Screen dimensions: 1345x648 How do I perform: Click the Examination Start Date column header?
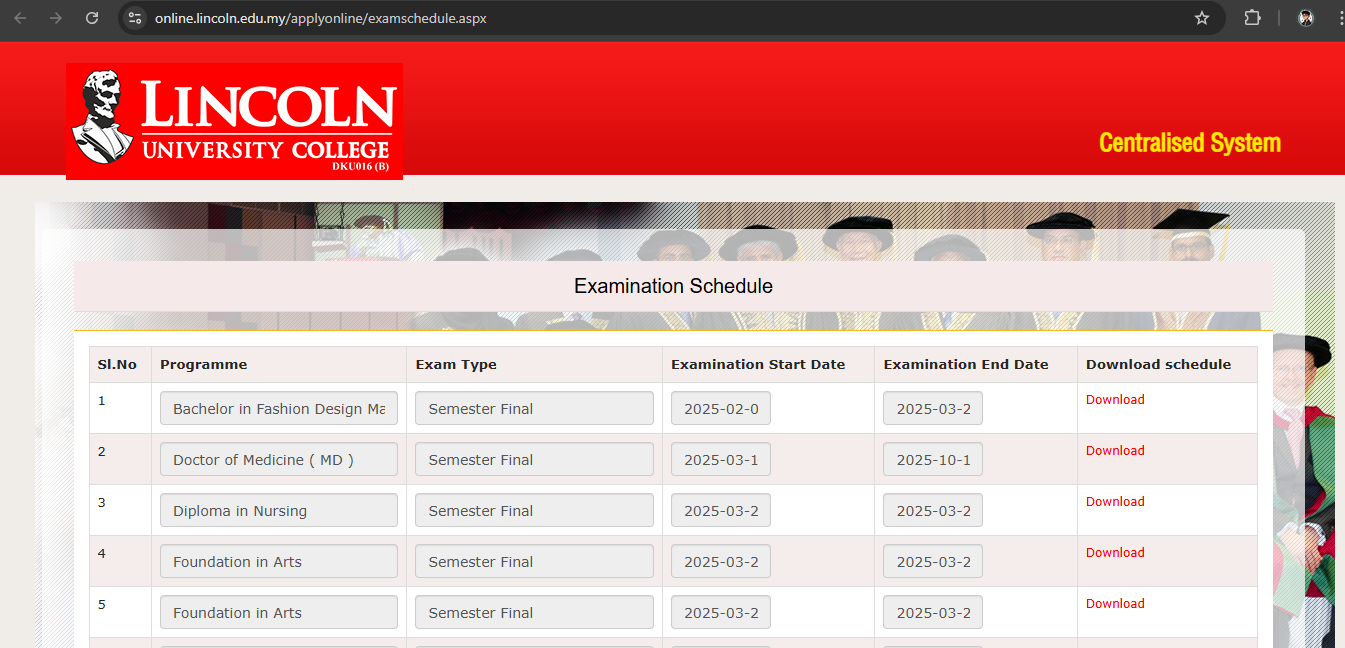758,364
